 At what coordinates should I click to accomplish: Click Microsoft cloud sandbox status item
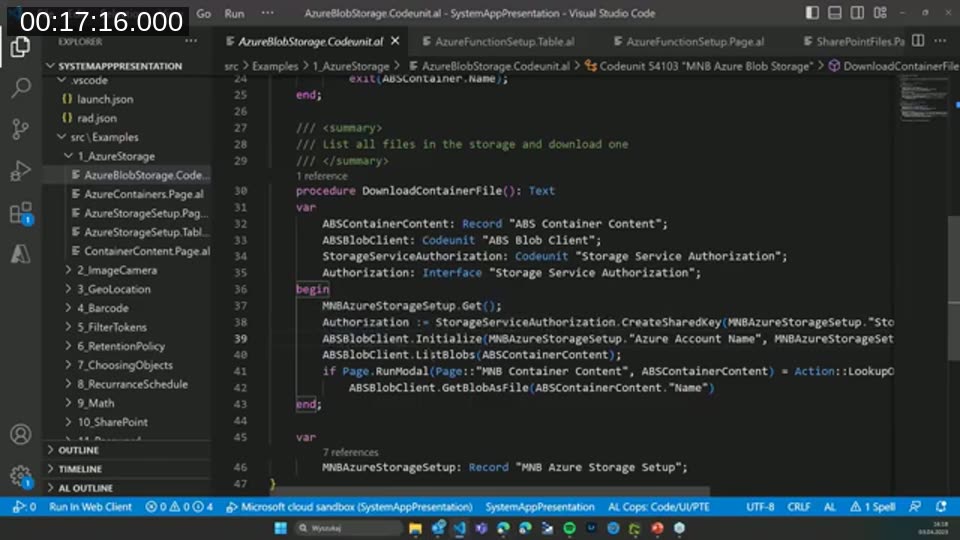click(x=349, y=507)
